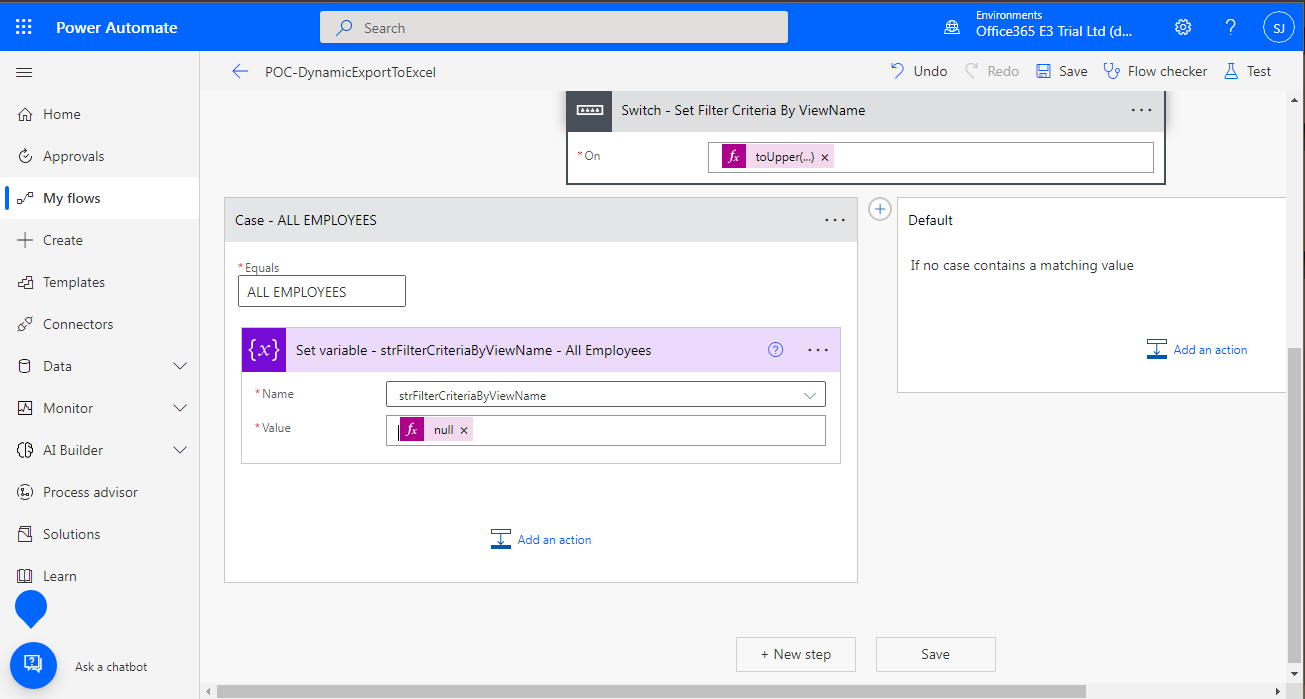Click the fx icon on toUpper token
Viewport: 1305px width, 699px height.
tap(734, 157)
